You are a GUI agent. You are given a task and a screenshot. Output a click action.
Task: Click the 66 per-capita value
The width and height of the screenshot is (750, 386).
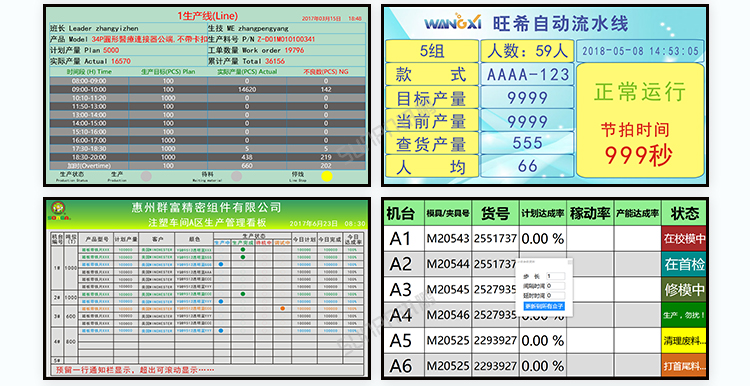[527, 166]
